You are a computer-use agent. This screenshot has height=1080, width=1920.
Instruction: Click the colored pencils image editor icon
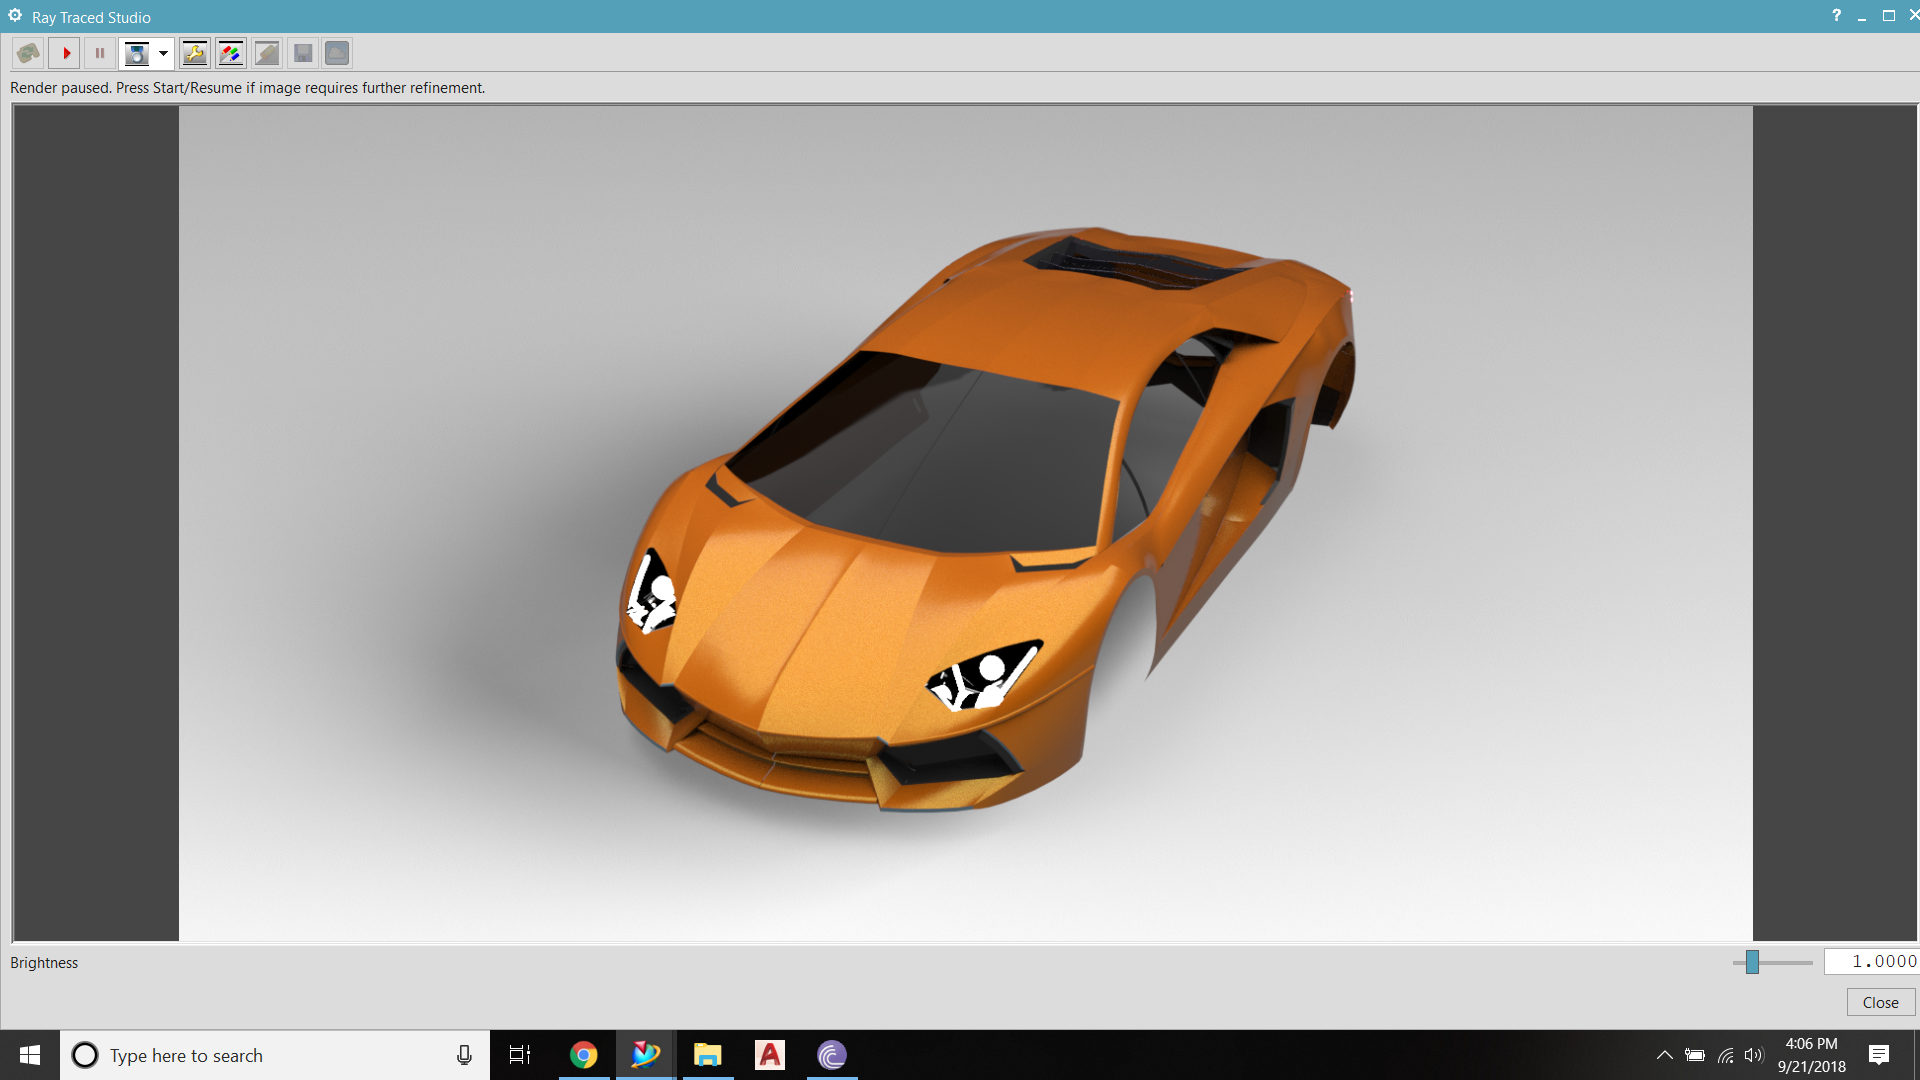click(231, 53)
